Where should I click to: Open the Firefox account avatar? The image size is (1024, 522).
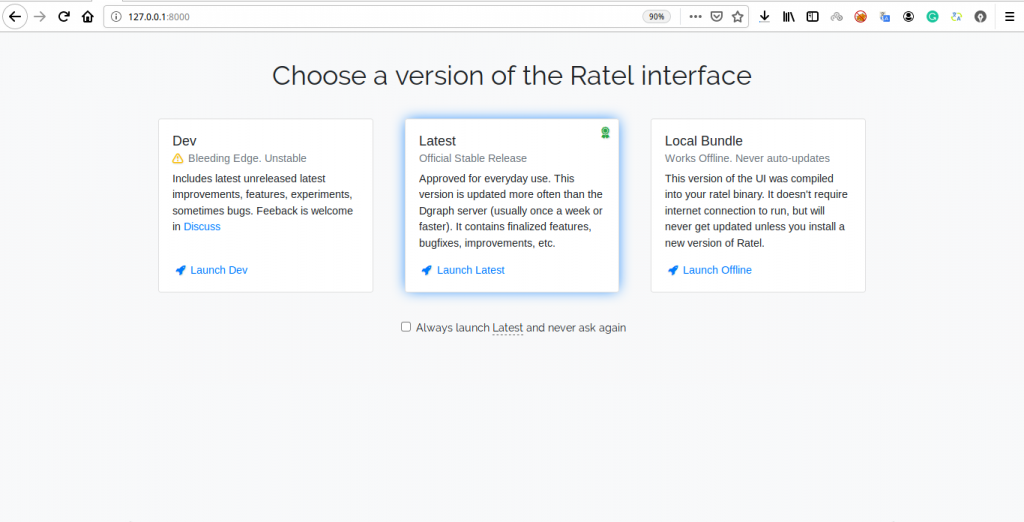click(908, 17)
